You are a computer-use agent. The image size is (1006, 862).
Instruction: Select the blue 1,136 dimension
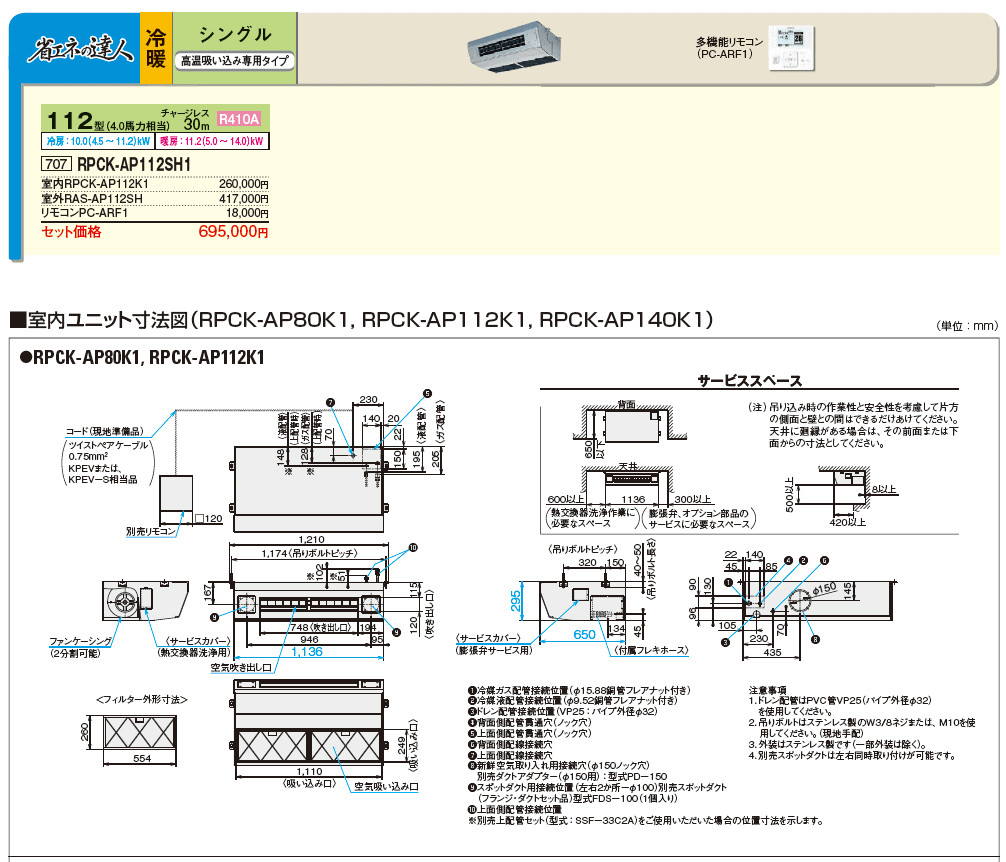pos(307,652)
